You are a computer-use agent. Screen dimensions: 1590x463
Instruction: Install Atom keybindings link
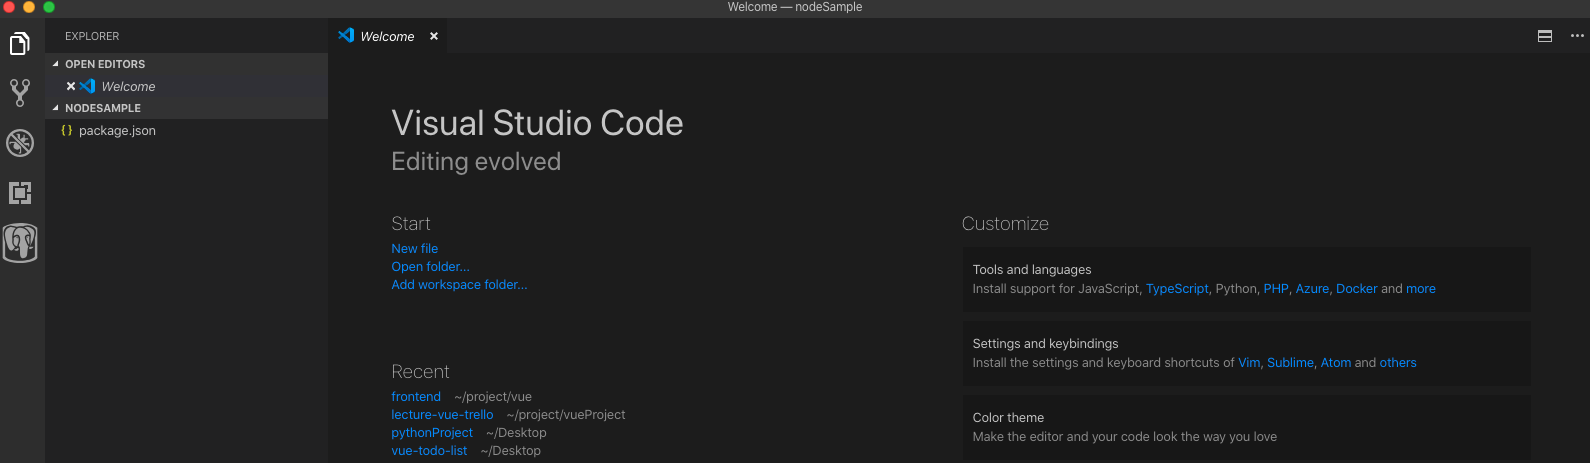(x=1336, y=363)
